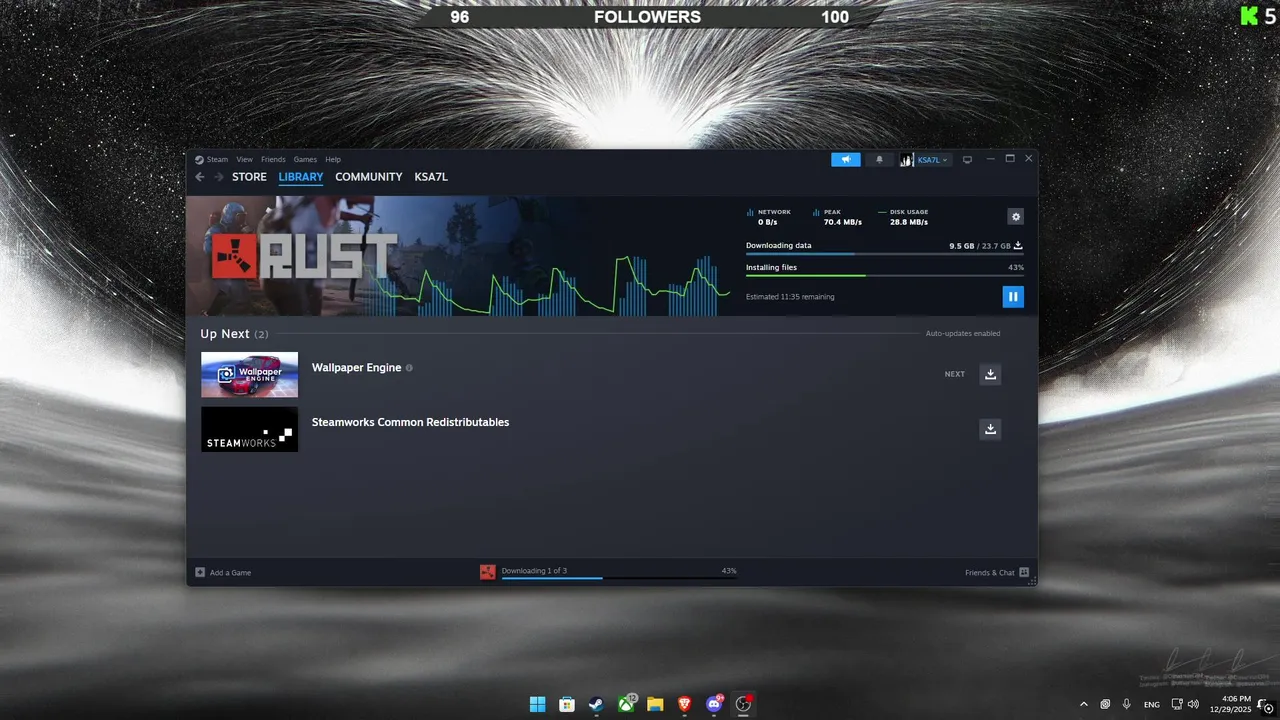This screenshot has height=720, width=1280.
Task: Click the Auto-updates enabled label
Action: click(962, 334)
